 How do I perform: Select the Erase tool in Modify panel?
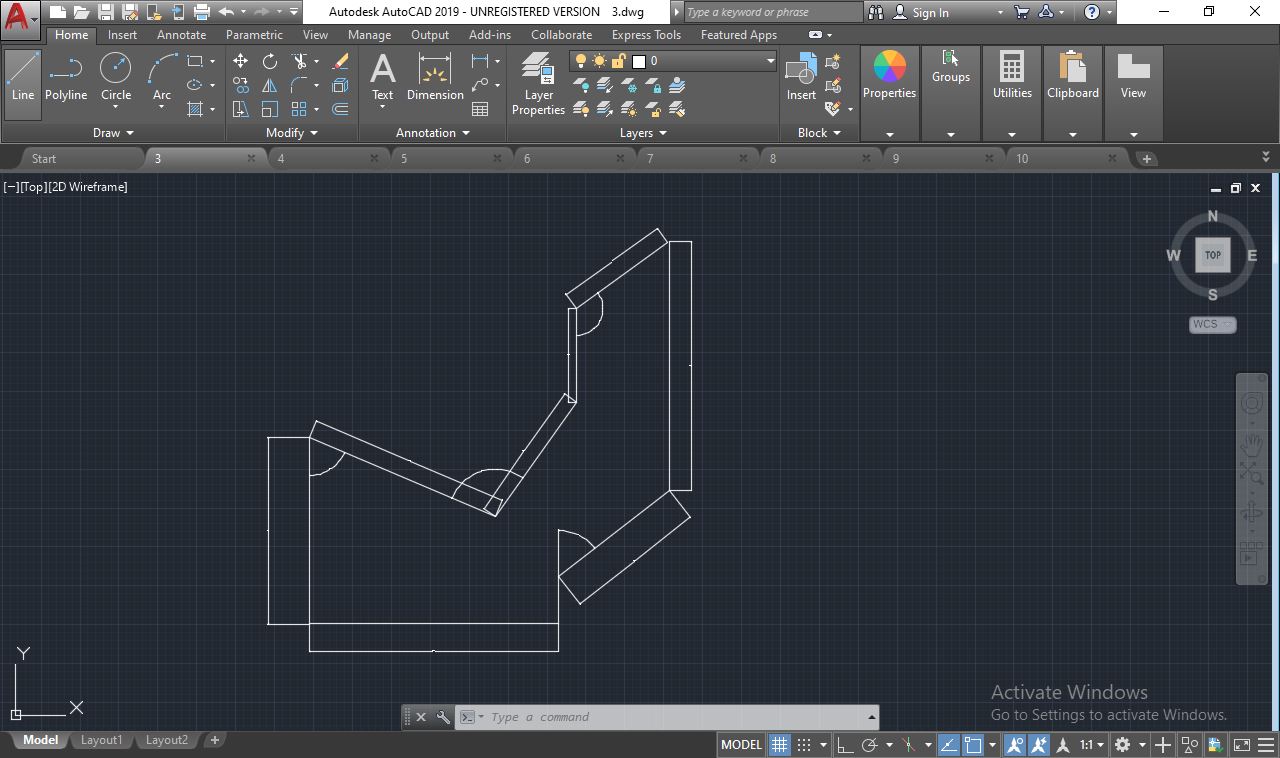[339, 61]
